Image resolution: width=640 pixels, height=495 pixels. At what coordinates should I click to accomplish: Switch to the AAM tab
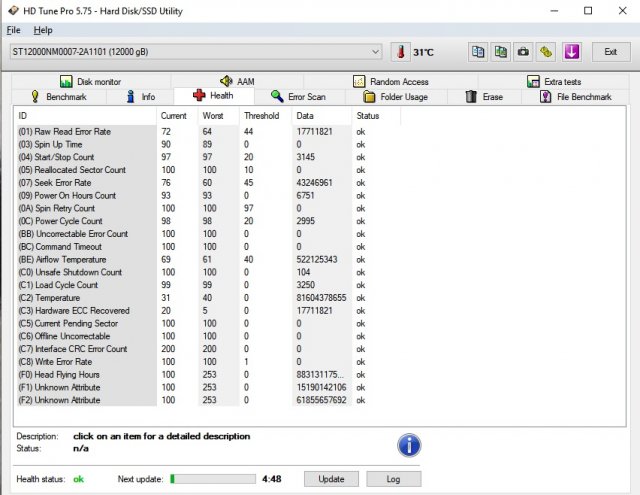coord(237,81)
